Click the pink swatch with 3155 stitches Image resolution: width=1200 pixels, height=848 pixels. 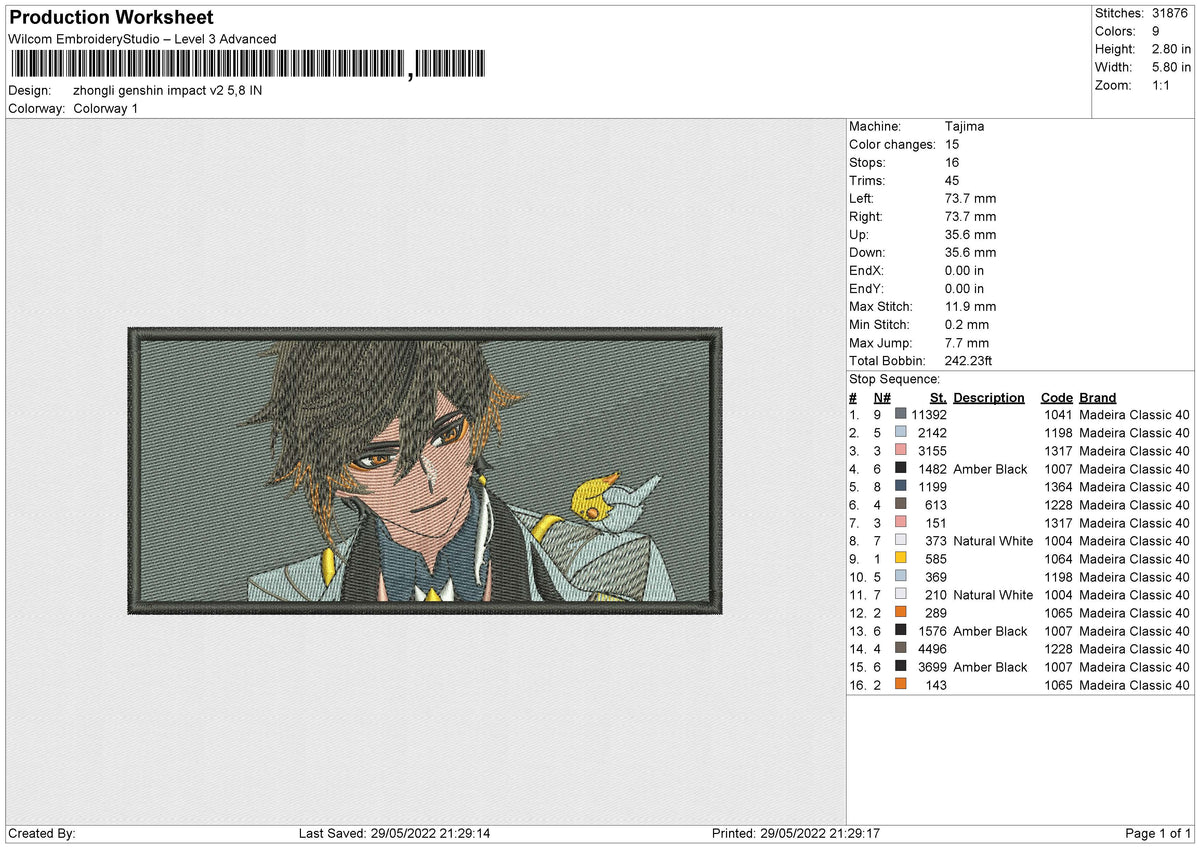pyautogui.click(x=901, y=451)
